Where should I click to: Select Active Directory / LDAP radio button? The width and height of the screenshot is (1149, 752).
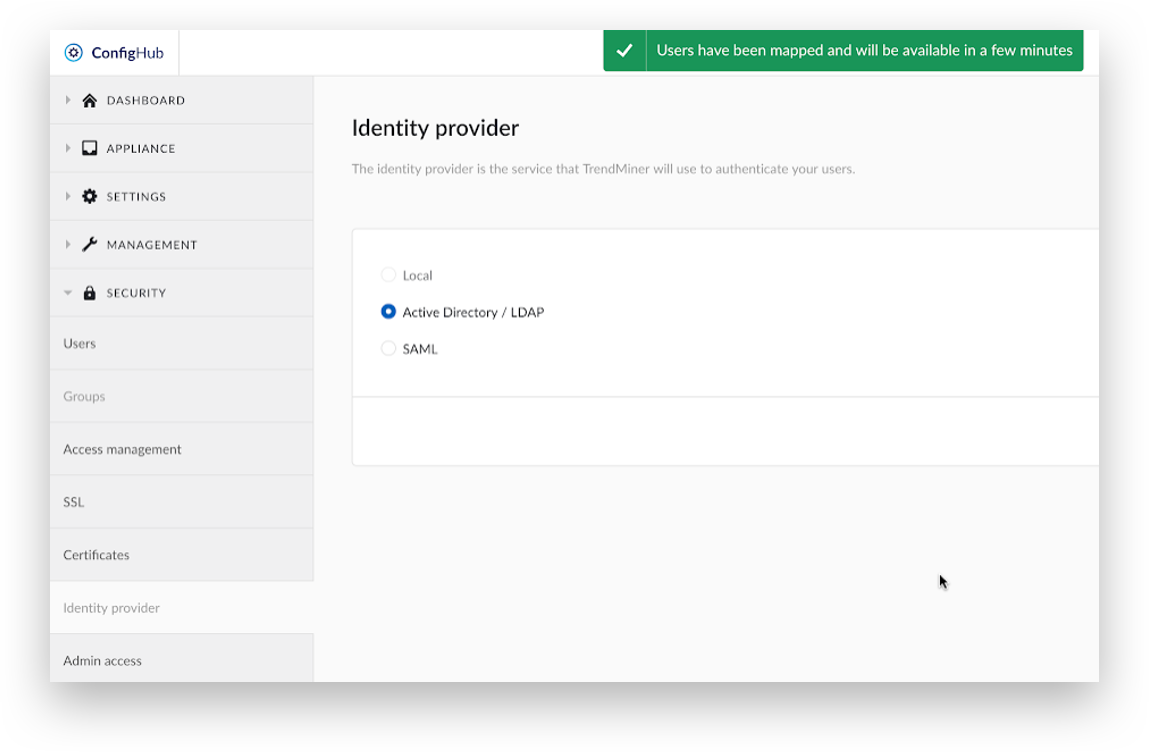point(388,312)
